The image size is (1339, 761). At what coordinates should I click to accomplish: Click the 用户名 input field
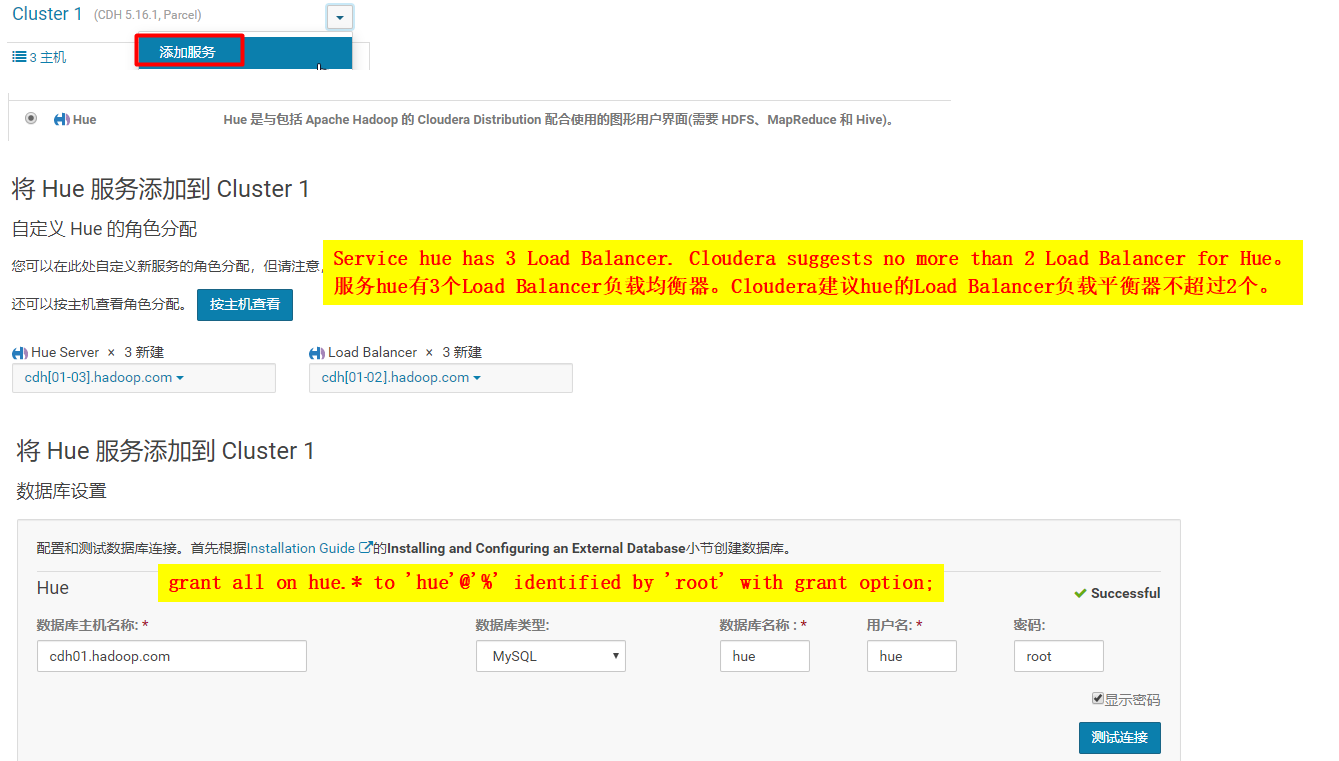[x=911, y=657]
